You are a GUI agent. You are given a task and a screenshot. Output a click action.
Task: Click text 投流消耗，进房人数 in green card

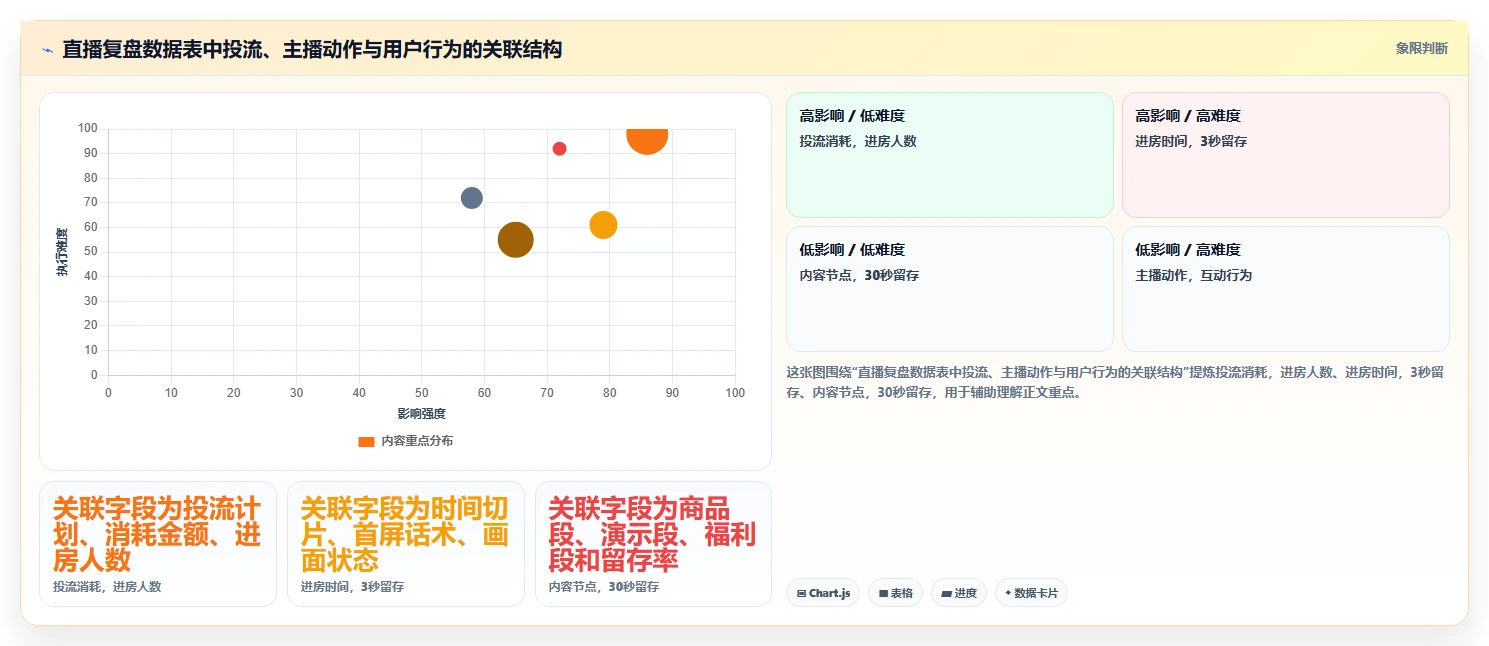pyautogui.click(x=858, y=142)
